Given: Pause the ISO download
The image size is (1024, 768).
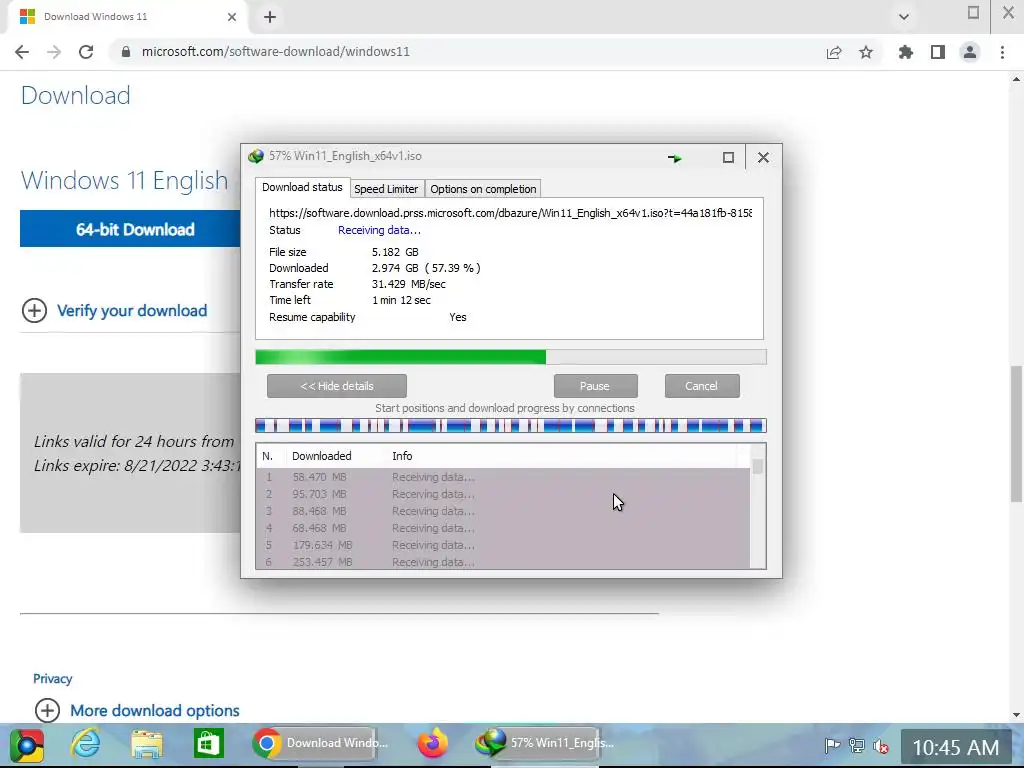Looking at the screenshot, I should coord(595,386).
